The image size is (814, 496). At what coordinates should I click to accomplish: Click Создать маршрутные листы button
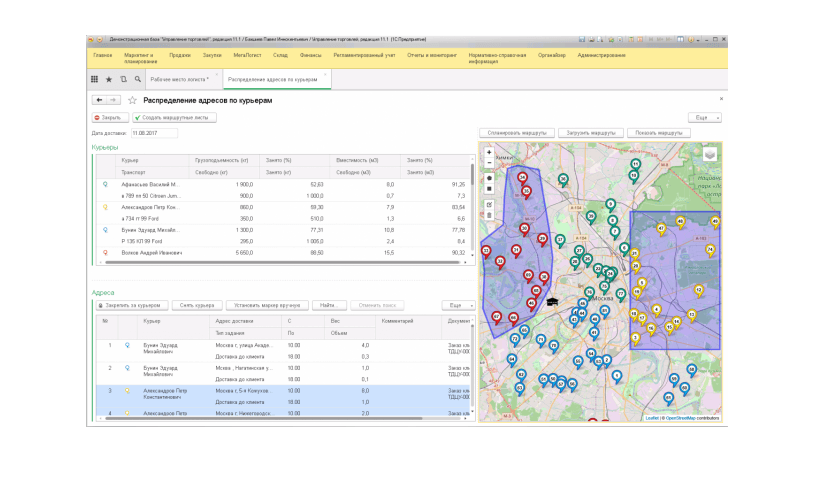coord(174,118)
